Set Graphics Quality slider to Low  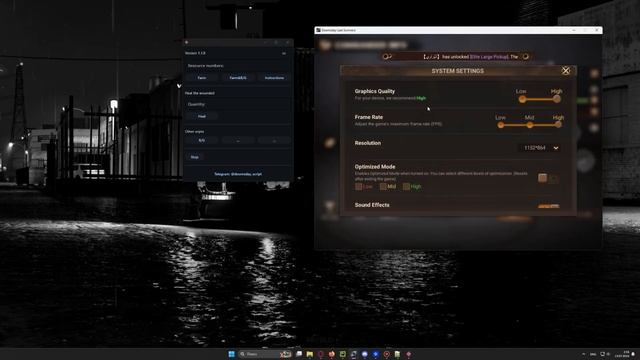[522, 99]
